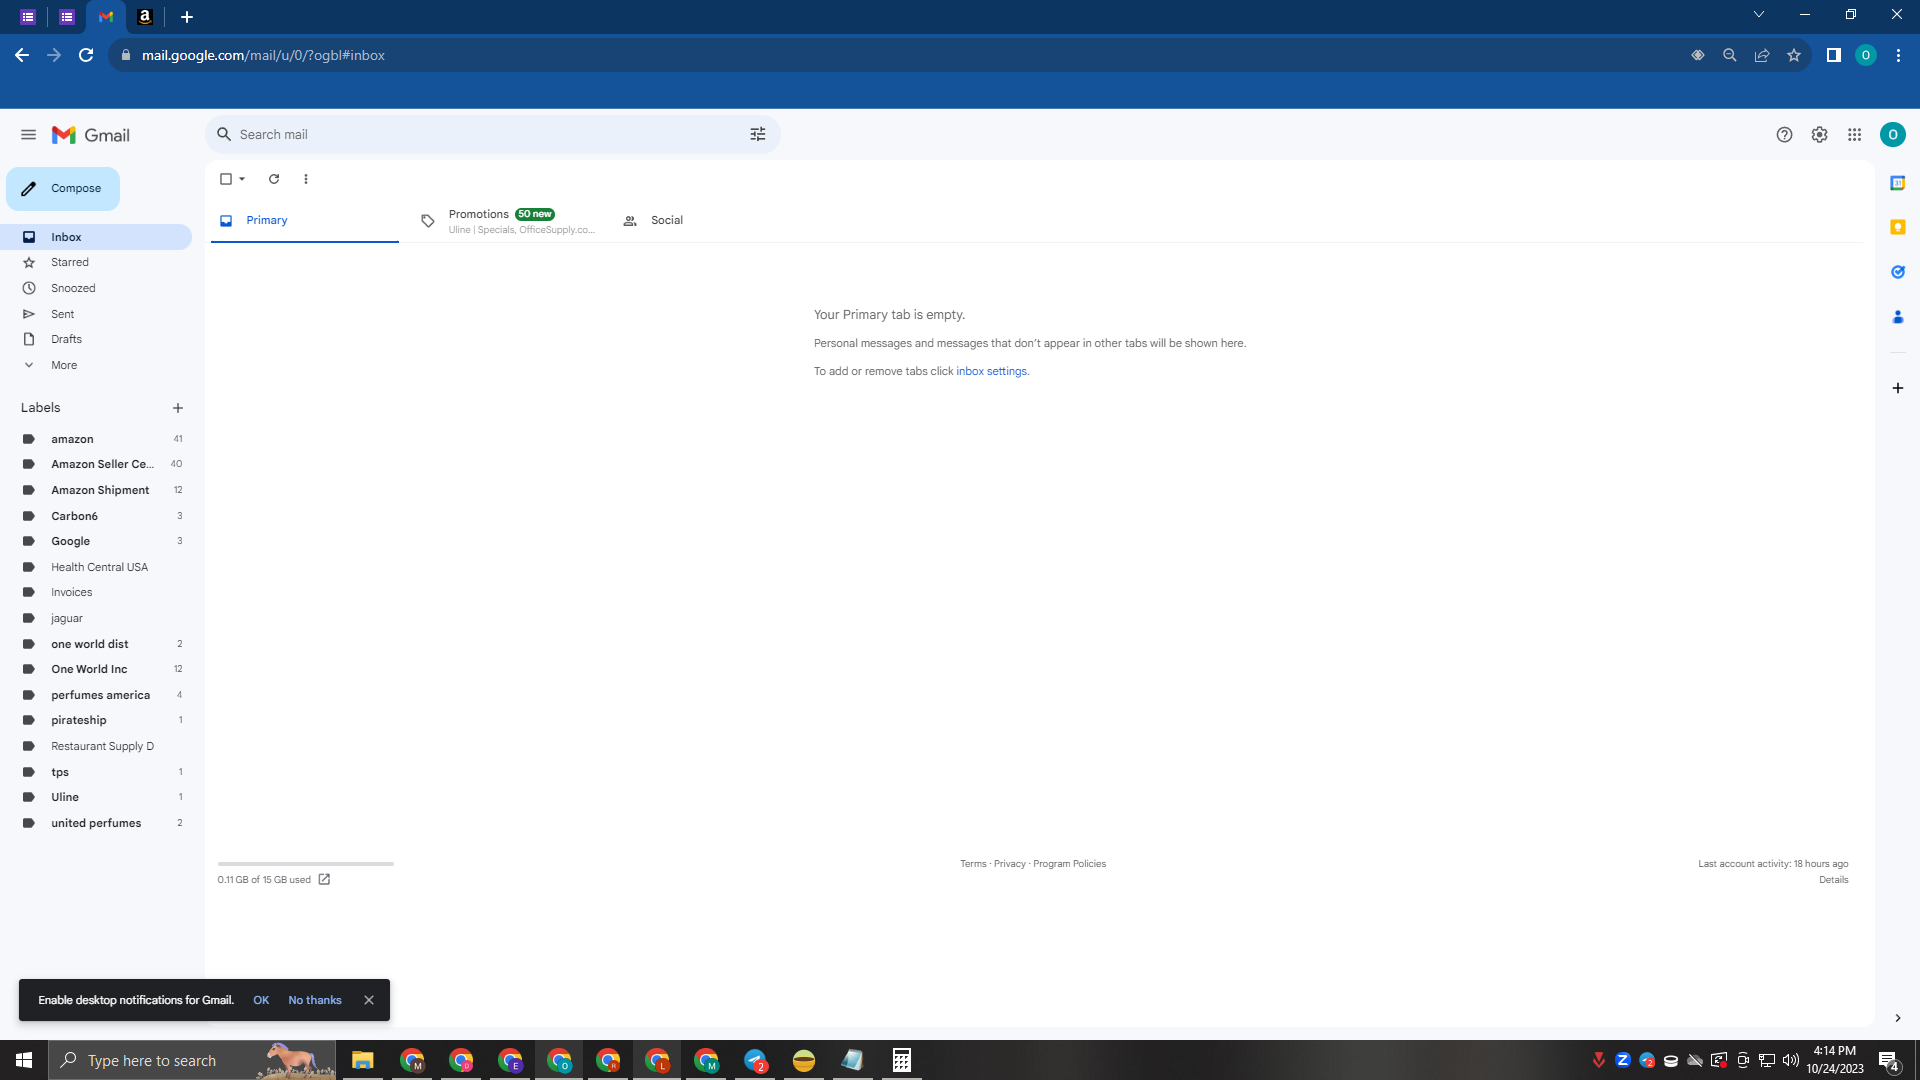Tick the select all messages checkbox
Viewport: 1920px width, 1080px height.
coord(226,179)
